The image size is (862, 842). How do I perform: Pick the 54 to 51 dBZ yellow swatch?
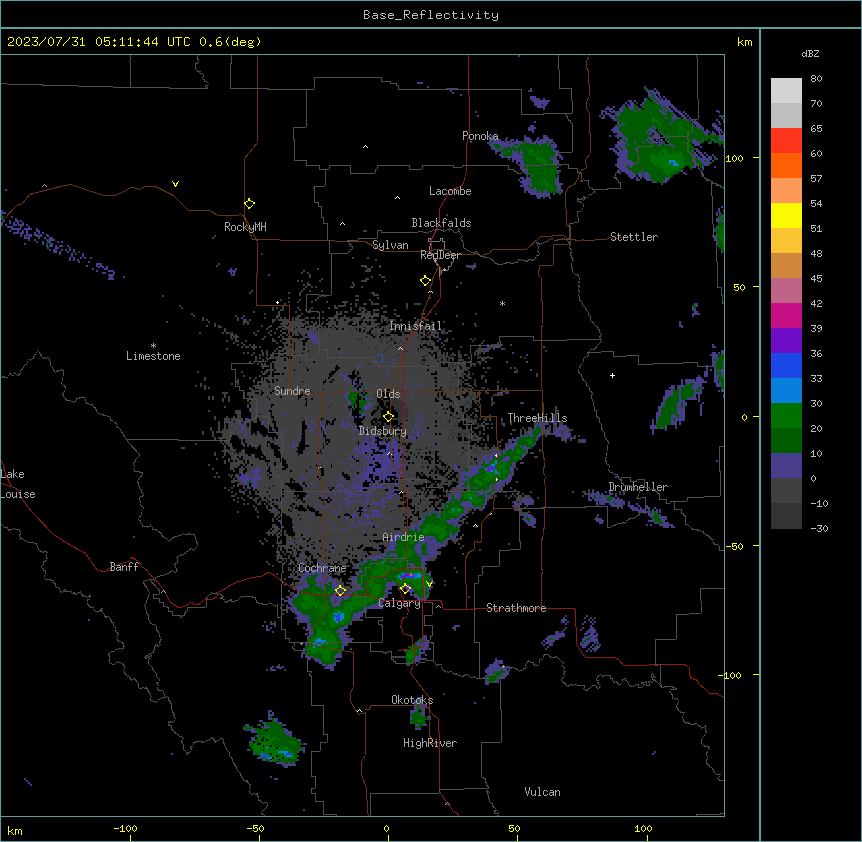786,215
